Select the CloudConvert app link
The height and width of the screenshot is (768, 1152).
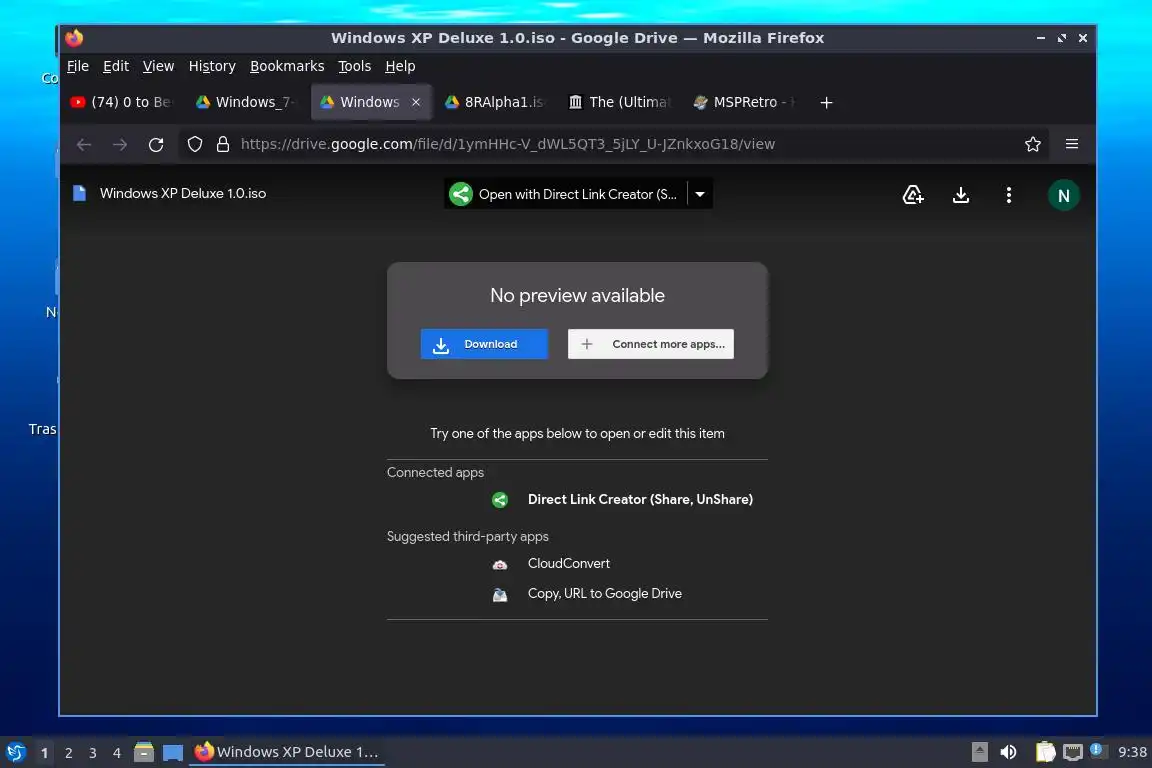(569, 564)
